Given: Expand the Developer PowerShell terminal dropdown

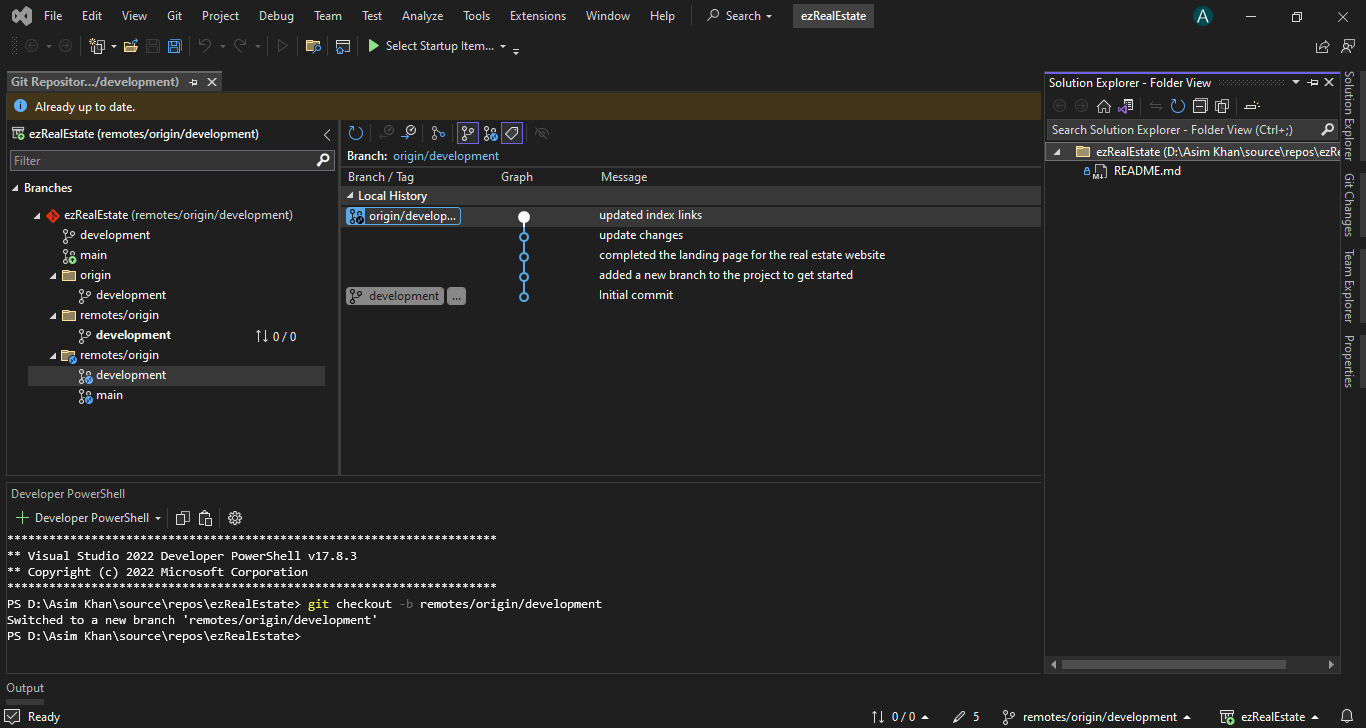Looking at the screenshot, I should coord(156,517).
